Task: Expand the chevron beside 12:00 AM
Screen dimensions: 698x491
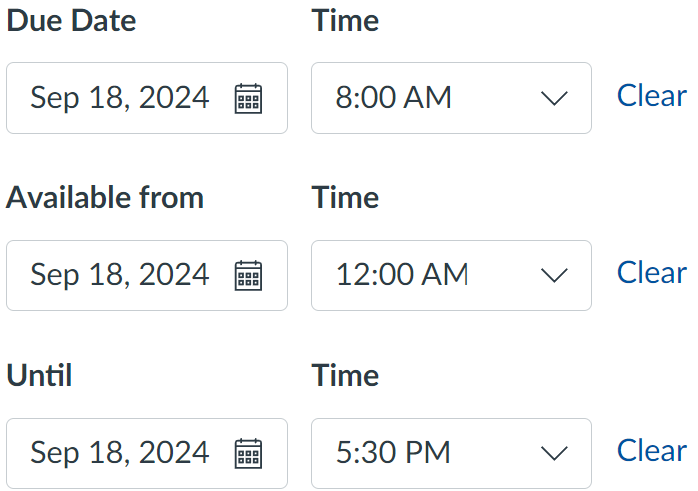Action: (553, 275)
